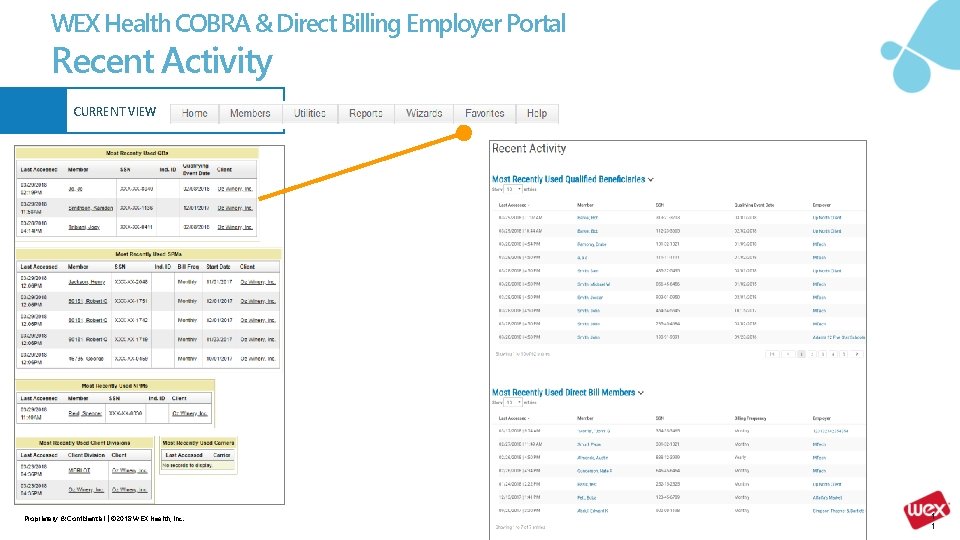Open the Members menu
This screenshot has height=540, width=960.
[250, 113]
